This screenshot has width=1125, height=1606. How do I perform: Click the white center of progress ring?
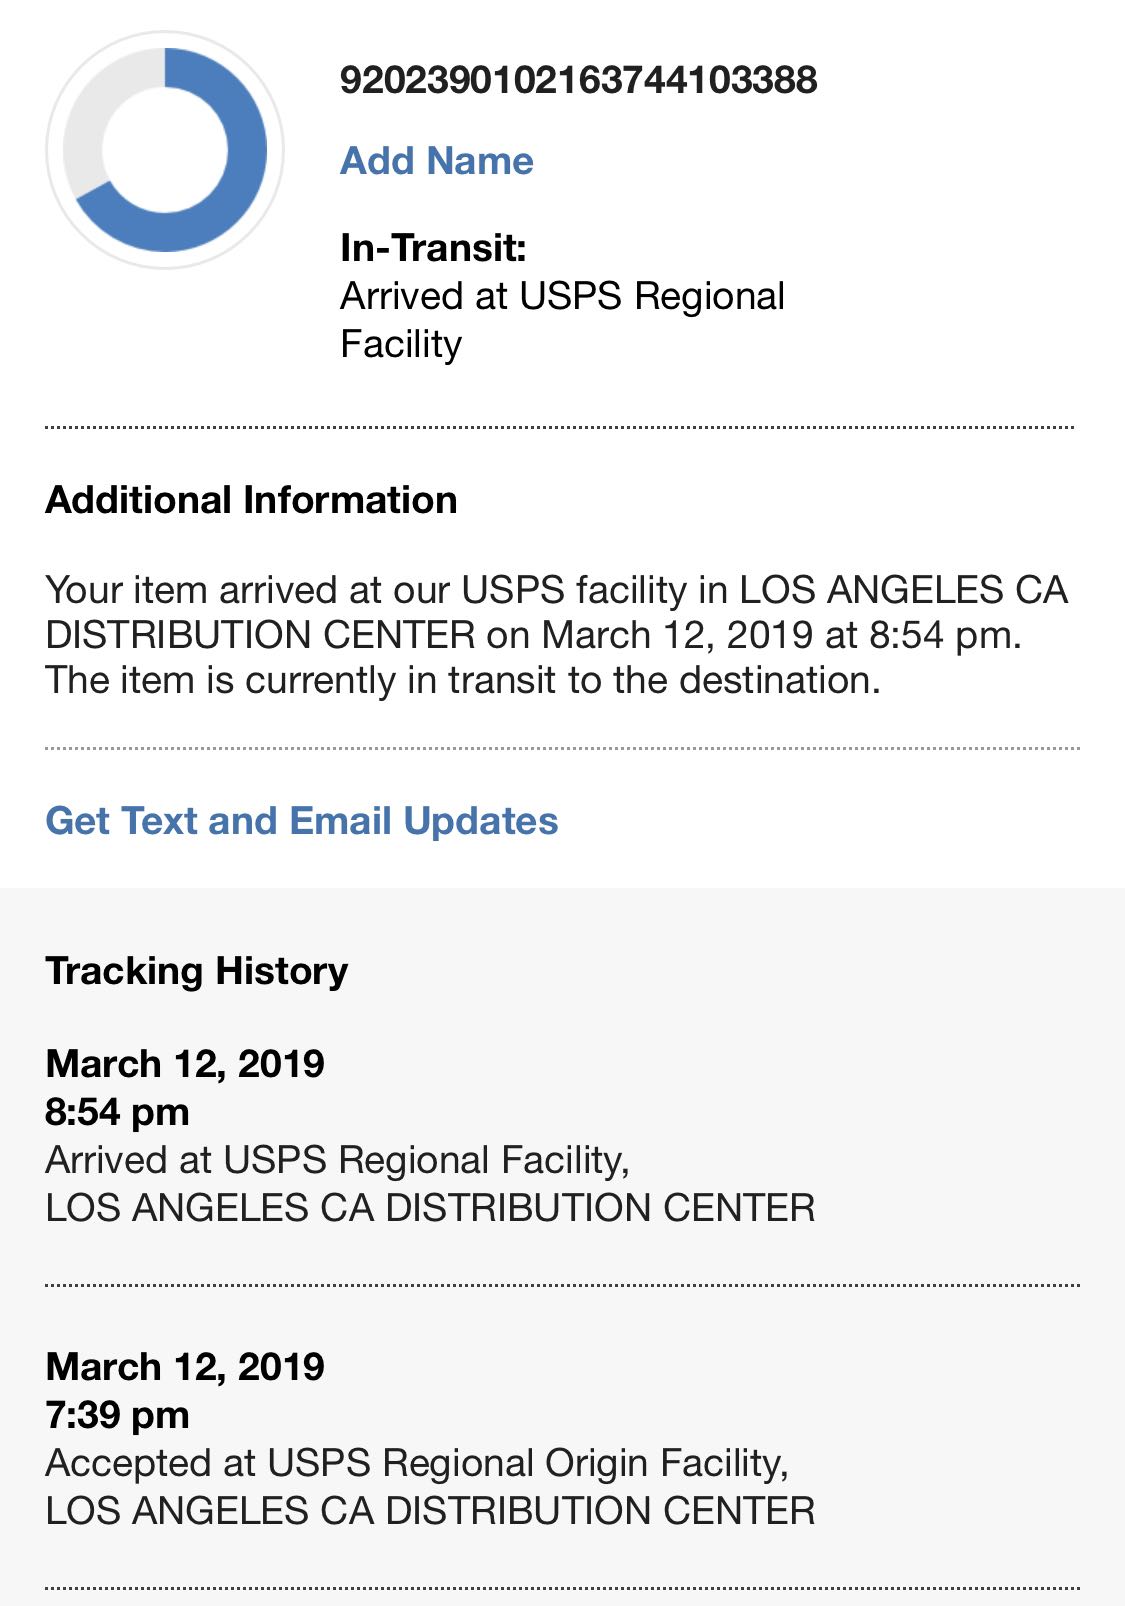coord(165,150)
